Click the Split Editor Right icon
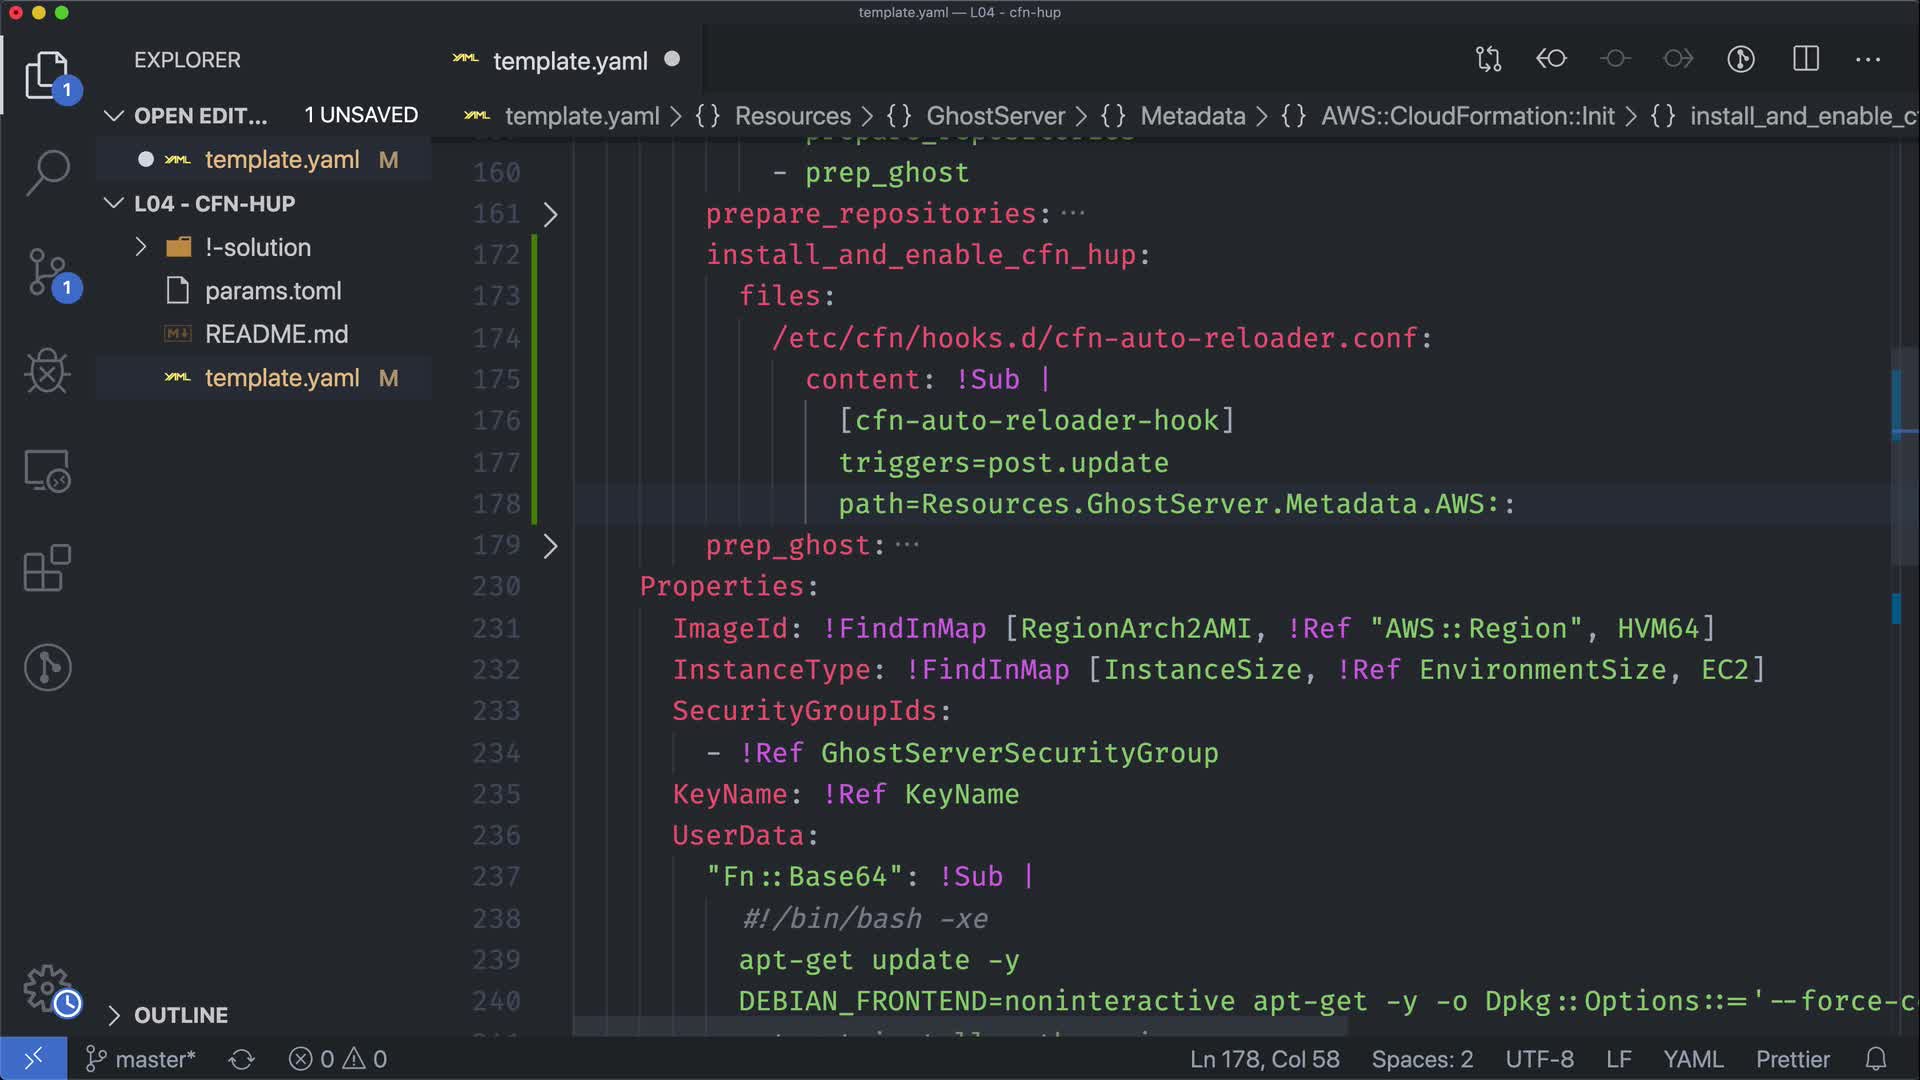The width and height of the screenshot is (1920, 1080). click(x=1805, y=59)
